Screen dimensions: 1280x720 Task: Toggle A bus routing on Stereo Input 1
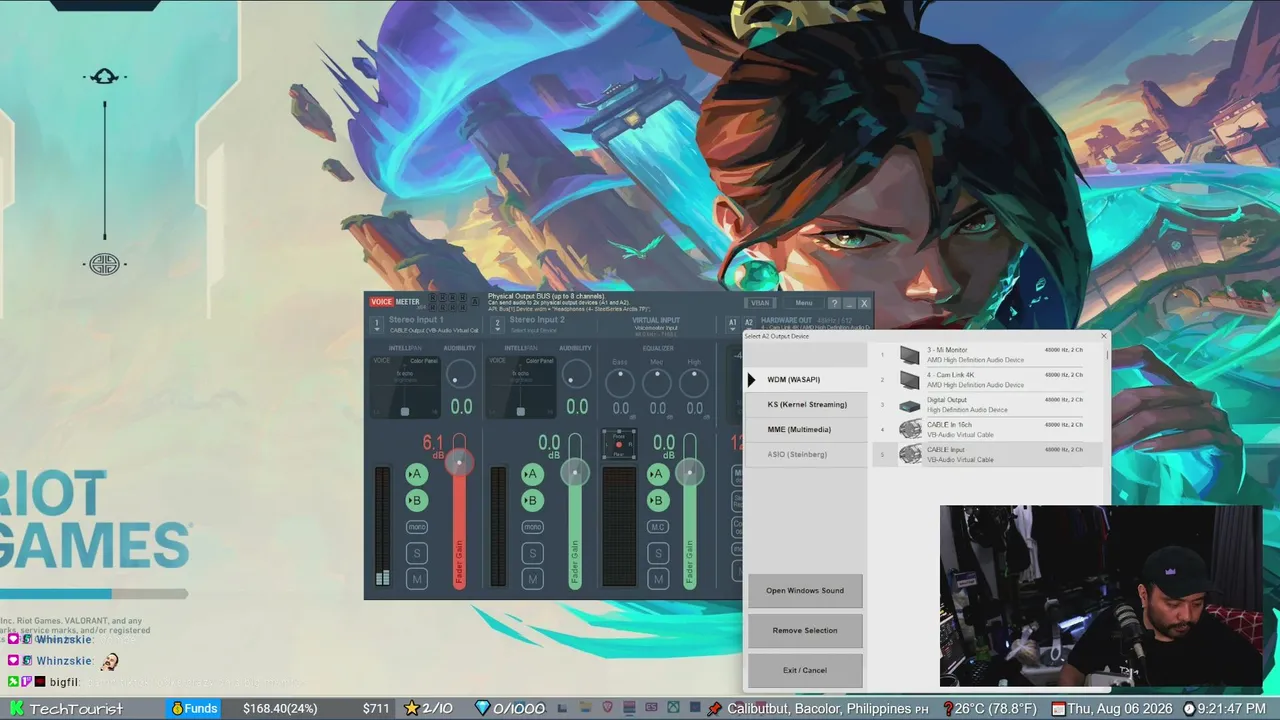tap(417, 474)
